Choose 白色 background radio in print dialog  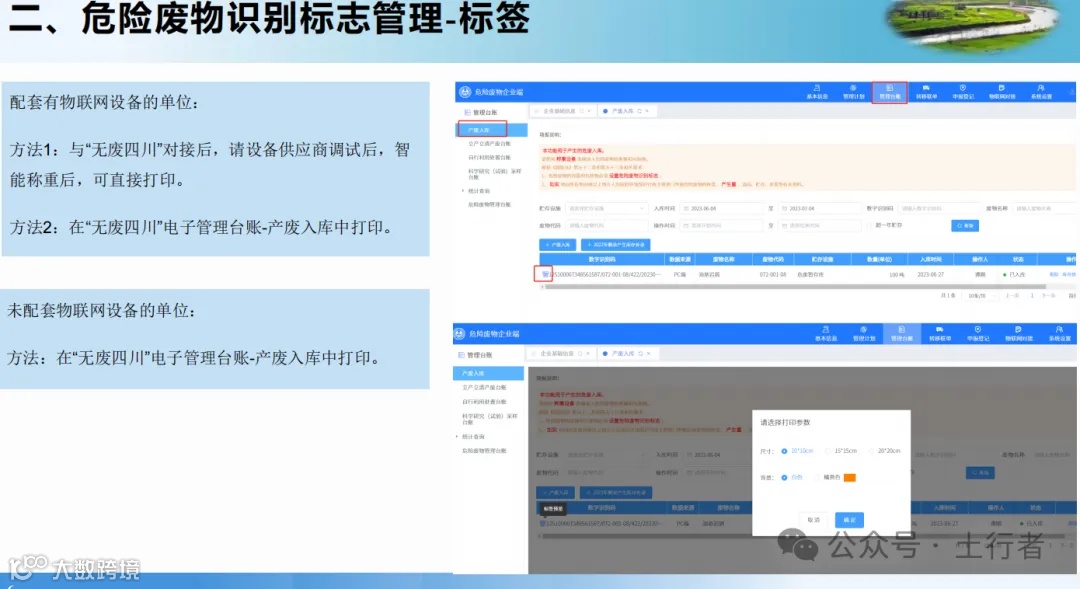point(784,477)
